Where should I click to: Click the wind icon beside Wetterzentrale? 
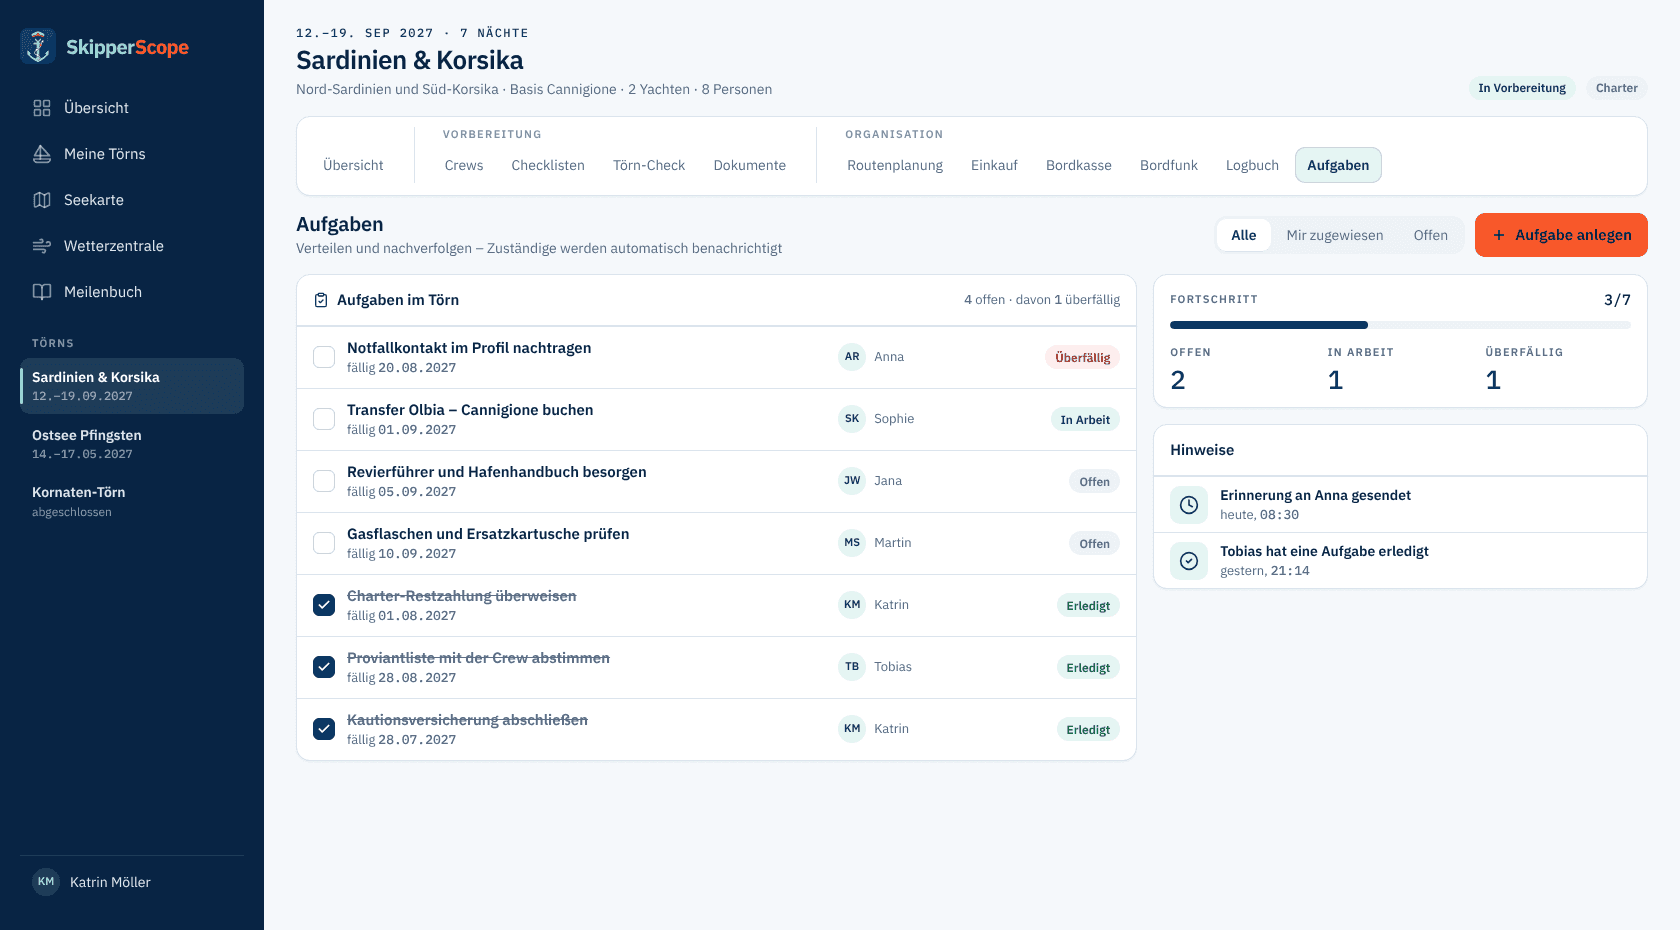[x=42, y=246]
